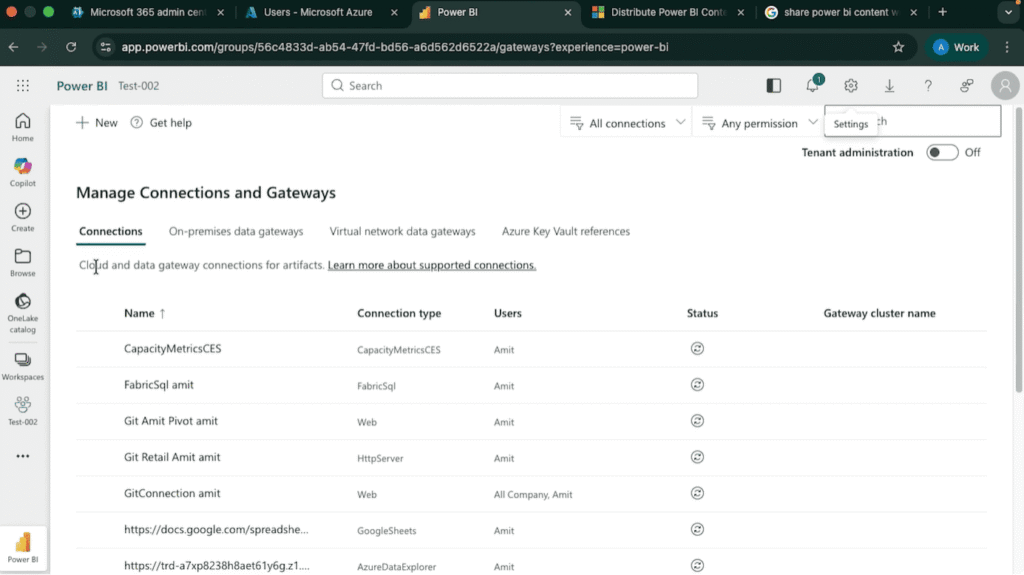Select Git Amit Pivot amit connection
This screenshot has width=1024, height=575.
(x=170, y=421)
